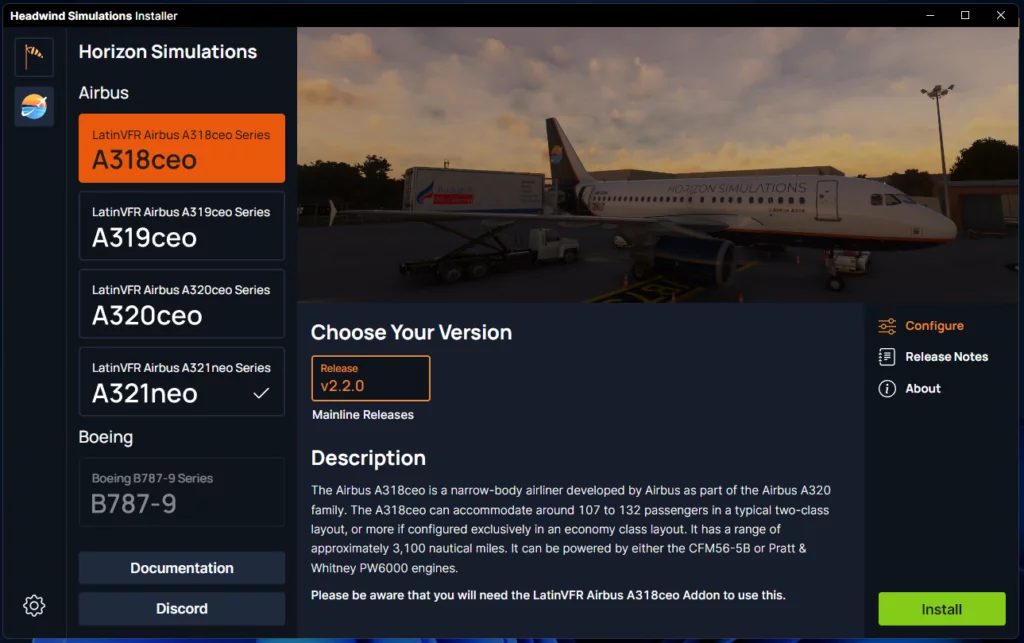Click the Configure sliders icon
Image resolution: width=1024 pixels, height=643 pixels.
coord(887,326)
